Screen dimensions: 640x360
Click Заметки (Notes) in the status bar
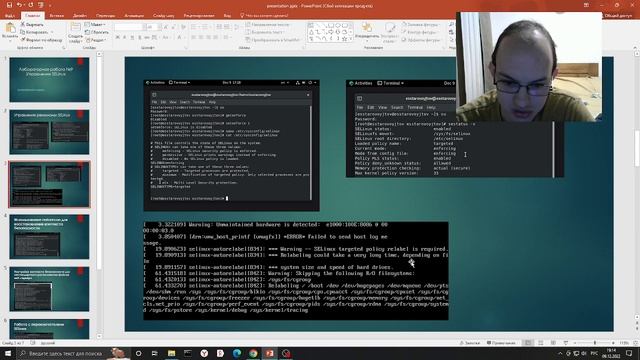[x=470, y=343]
